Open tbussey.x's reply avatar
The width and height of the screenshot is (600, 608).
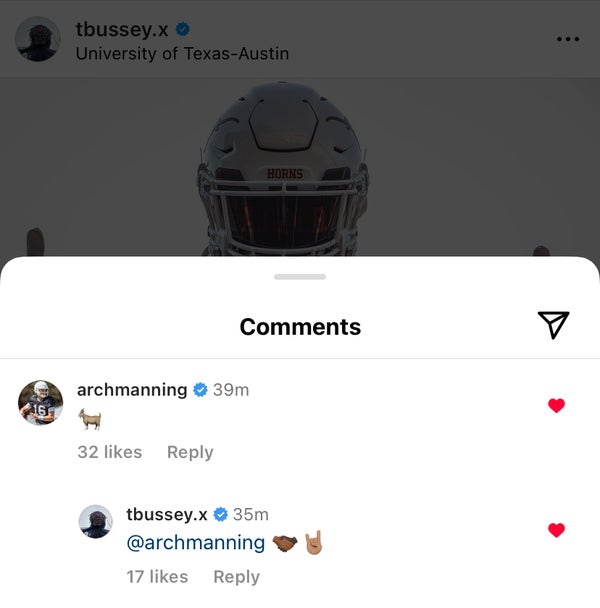click(96, 522)
